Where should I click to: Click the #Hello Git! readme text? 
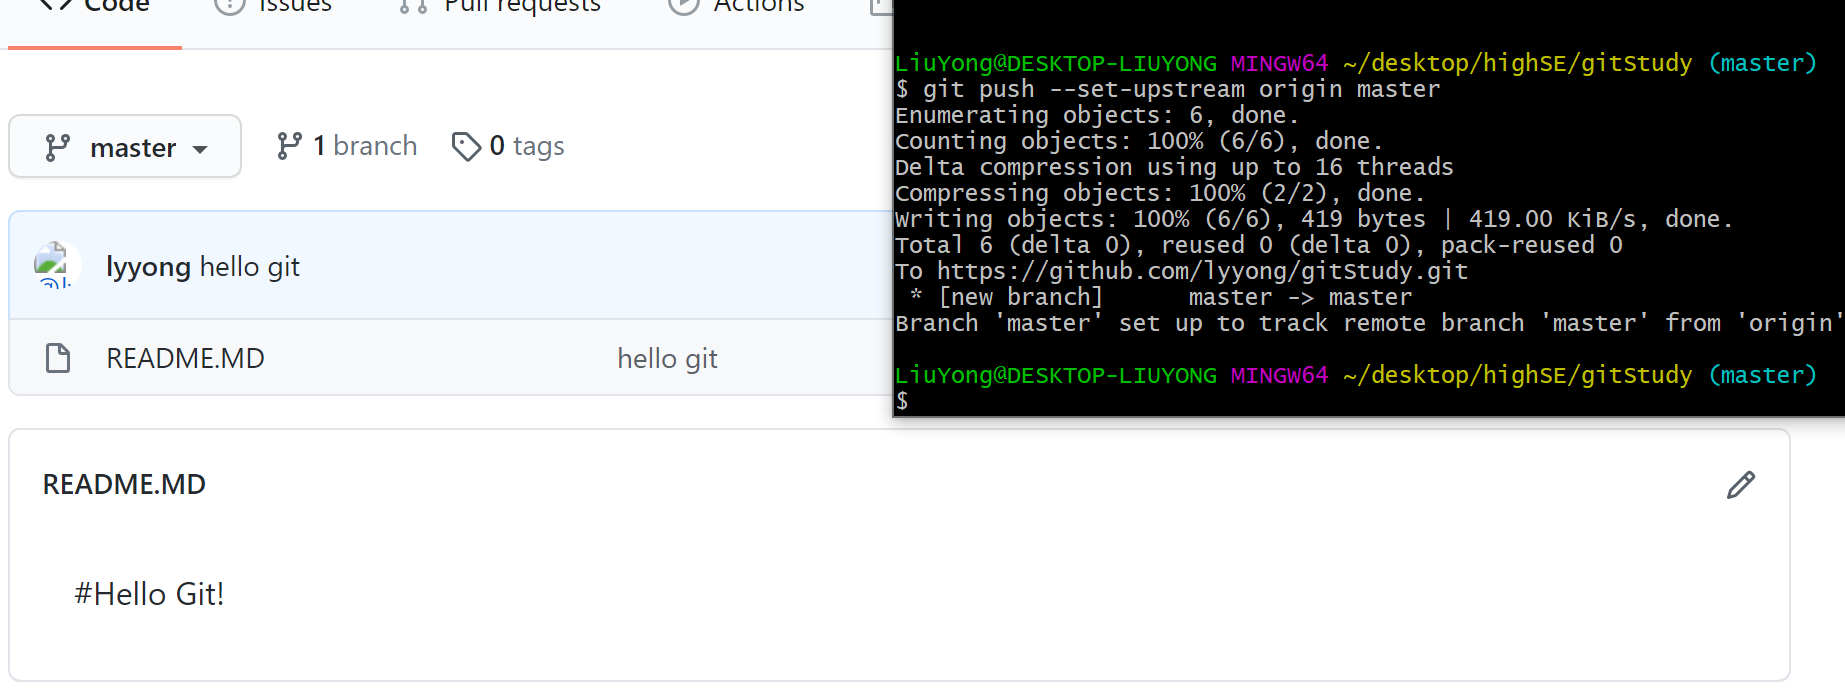(x=149, y=594)
